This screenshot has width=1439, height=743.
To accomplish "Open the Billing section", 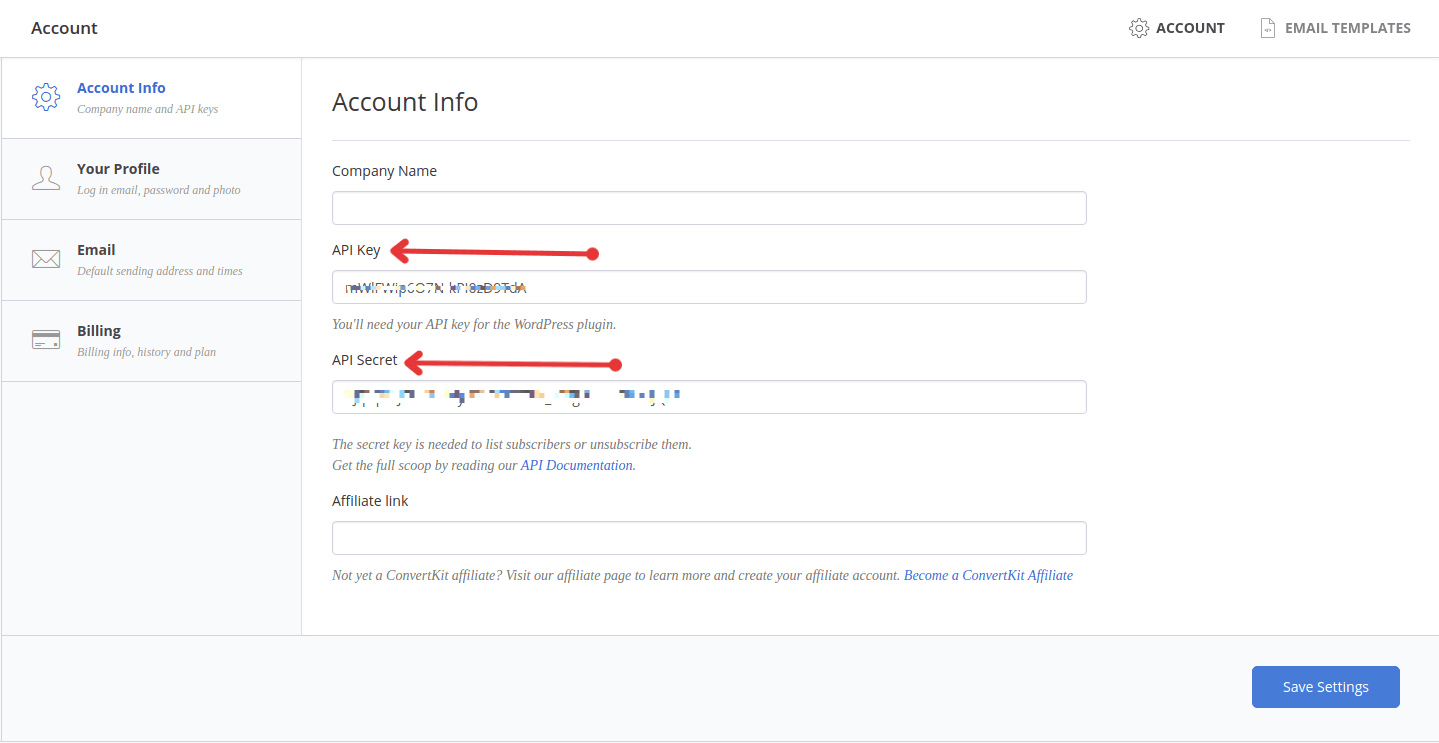I will pos(152,341).
